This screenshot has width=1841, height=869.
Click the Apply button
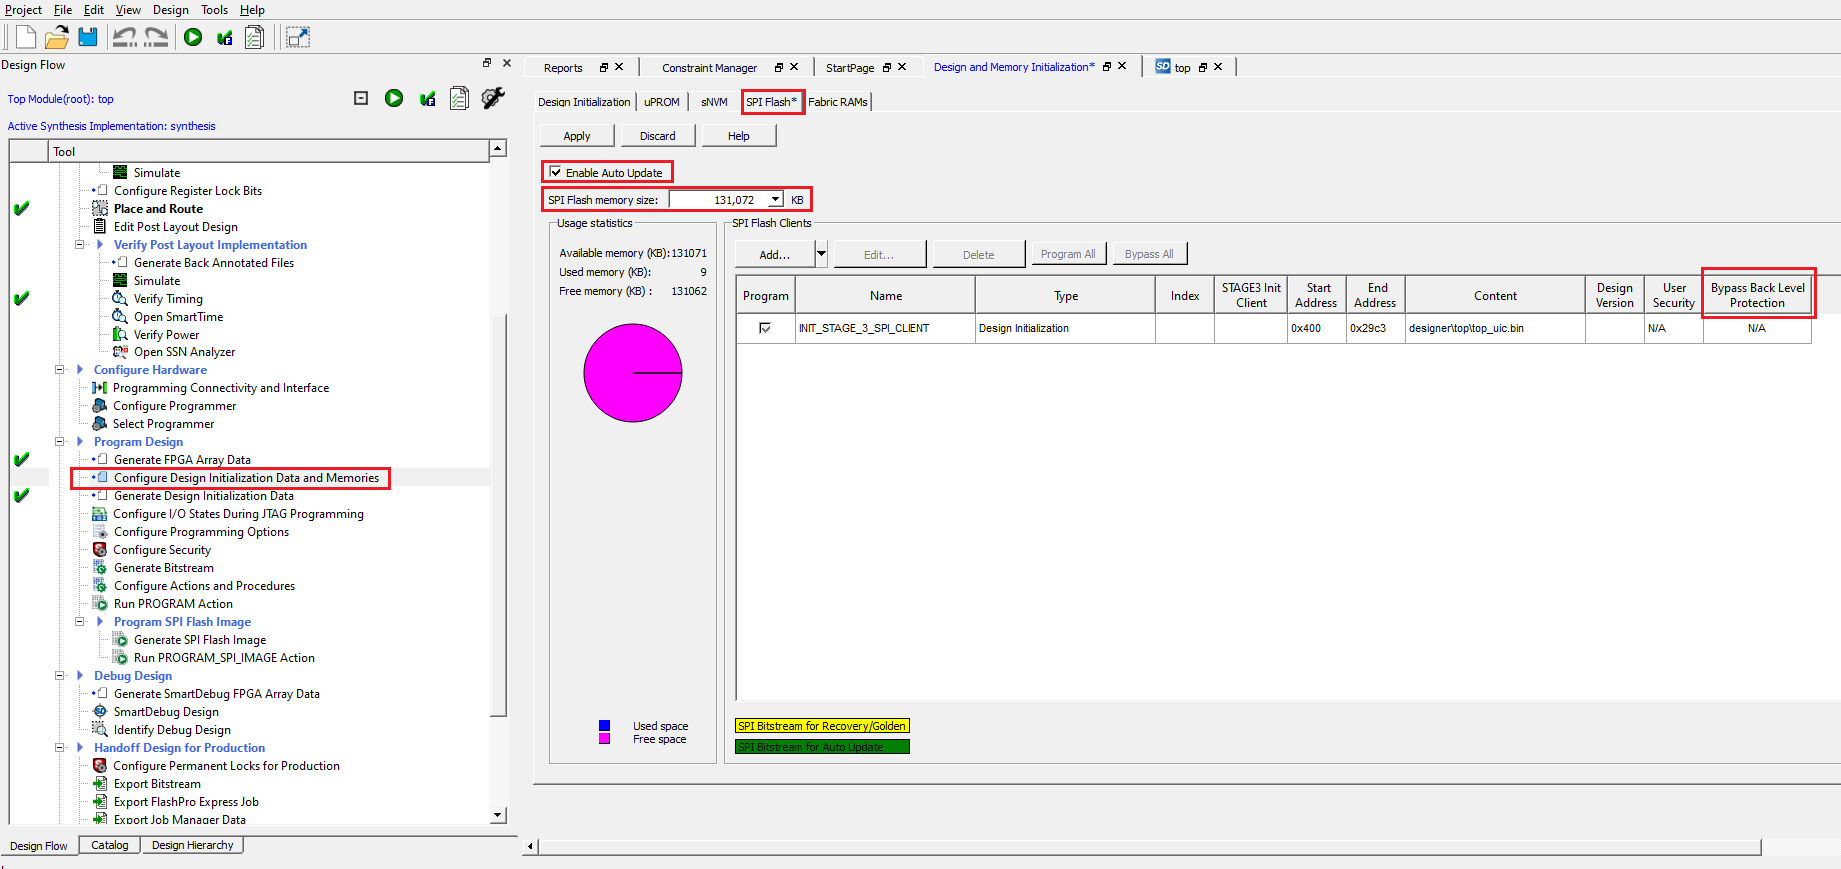577,136
